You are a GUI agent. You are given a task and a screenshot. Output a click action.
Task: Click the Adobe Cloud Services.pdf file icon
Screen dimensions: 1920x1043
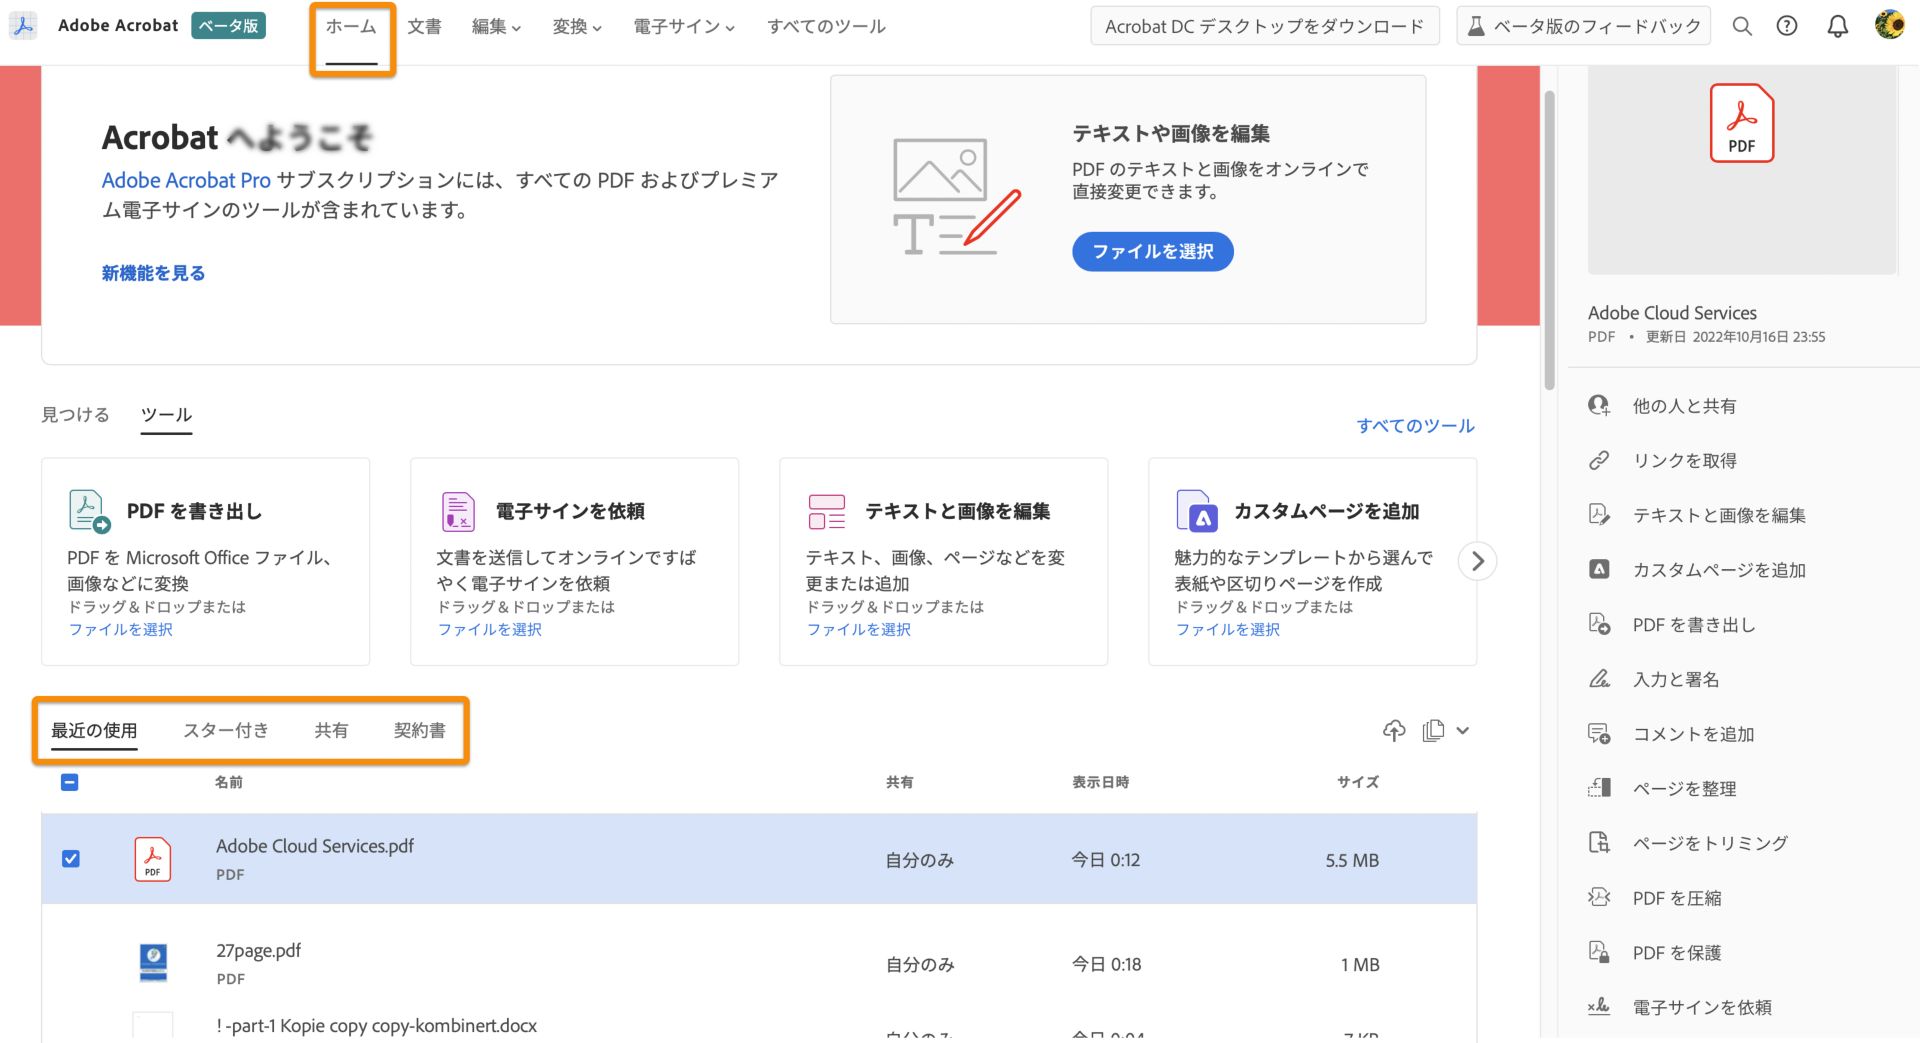coord(152,859)
